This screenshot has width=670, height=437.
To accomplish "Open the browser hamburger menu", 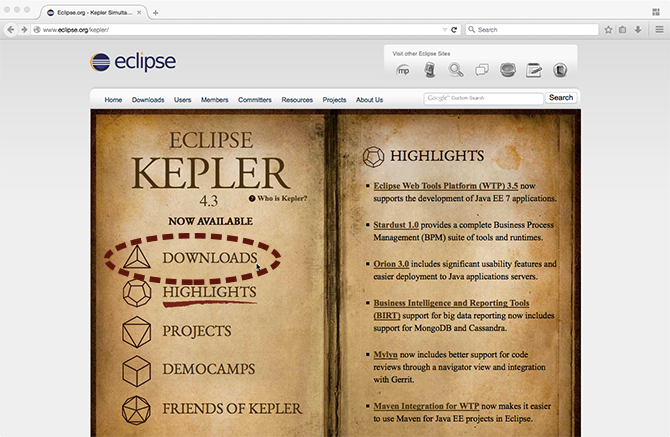I will [659, 29].
